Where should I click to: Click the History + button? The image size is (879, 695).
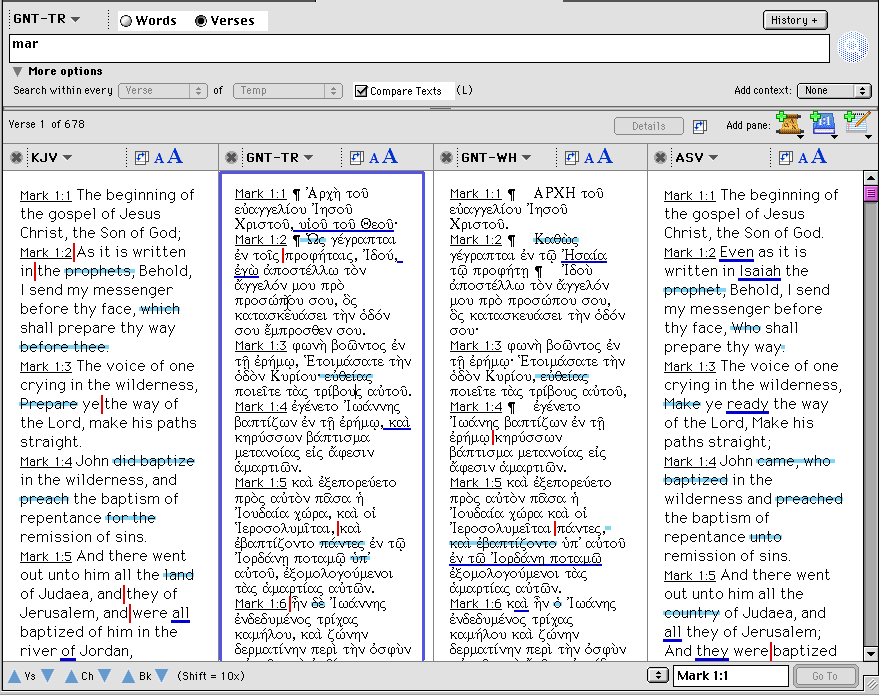pos(794,20)
